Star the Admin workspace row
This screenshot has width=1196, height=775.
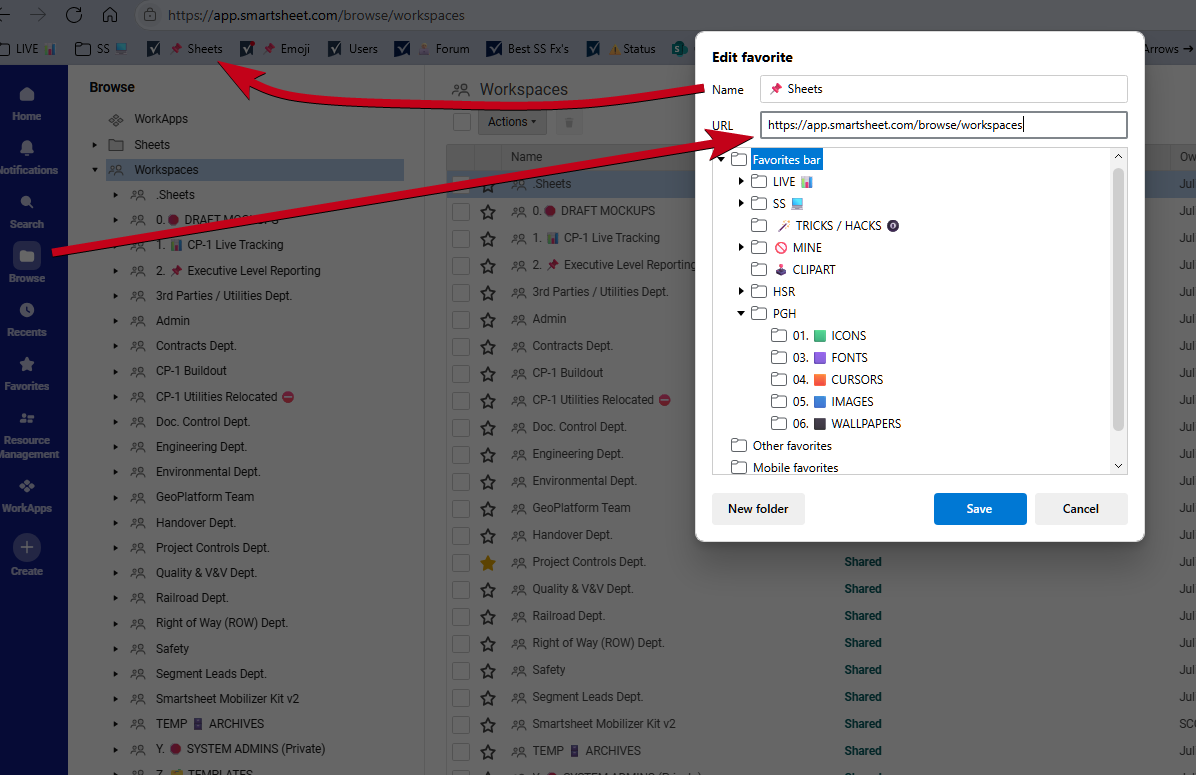coord(488,320)
